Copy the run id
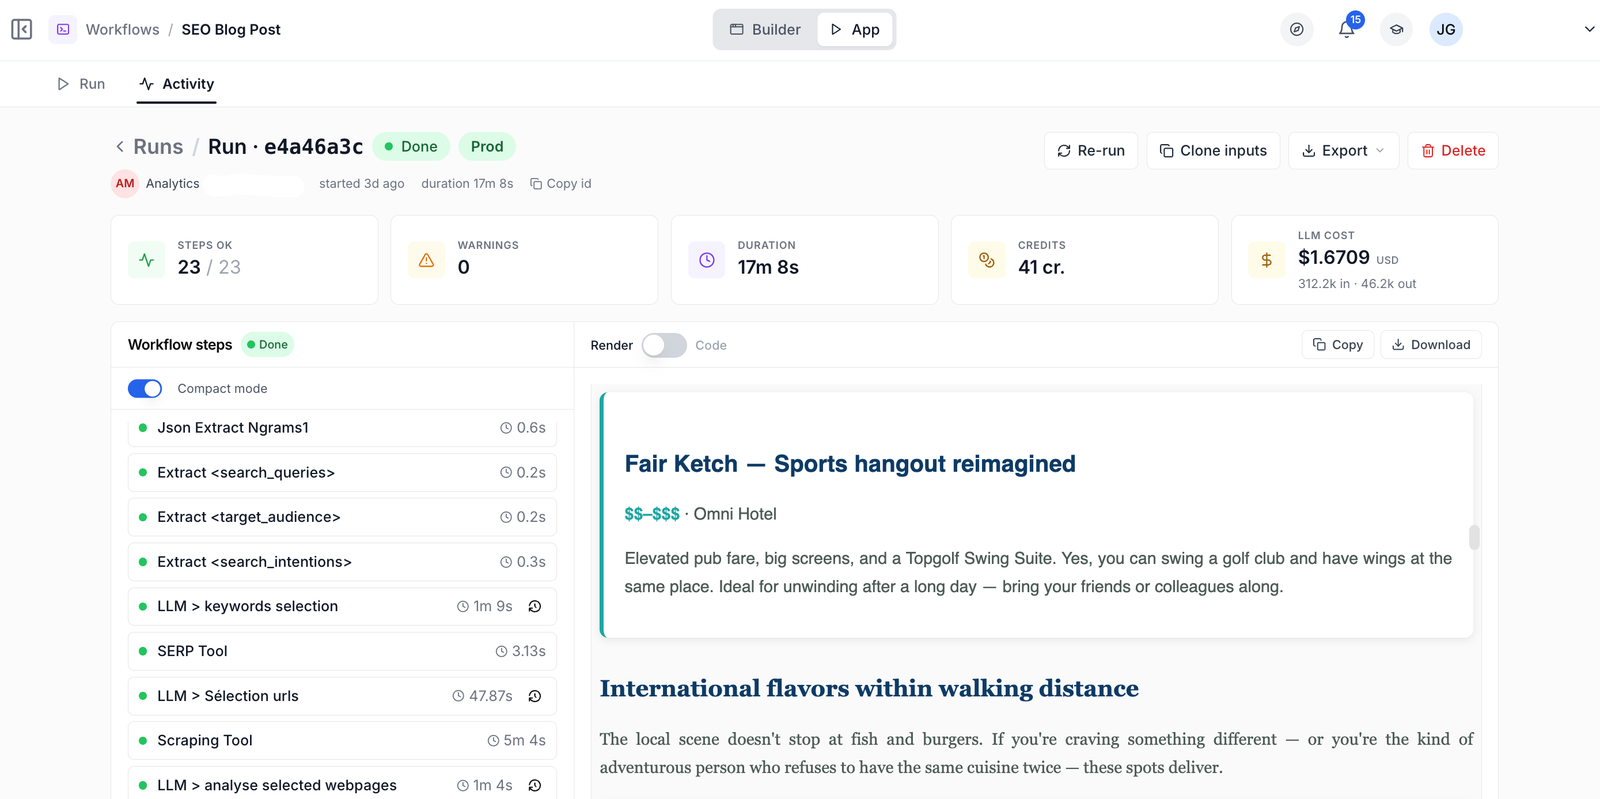This screenshot has width=1600, height=799. [561, 184]
